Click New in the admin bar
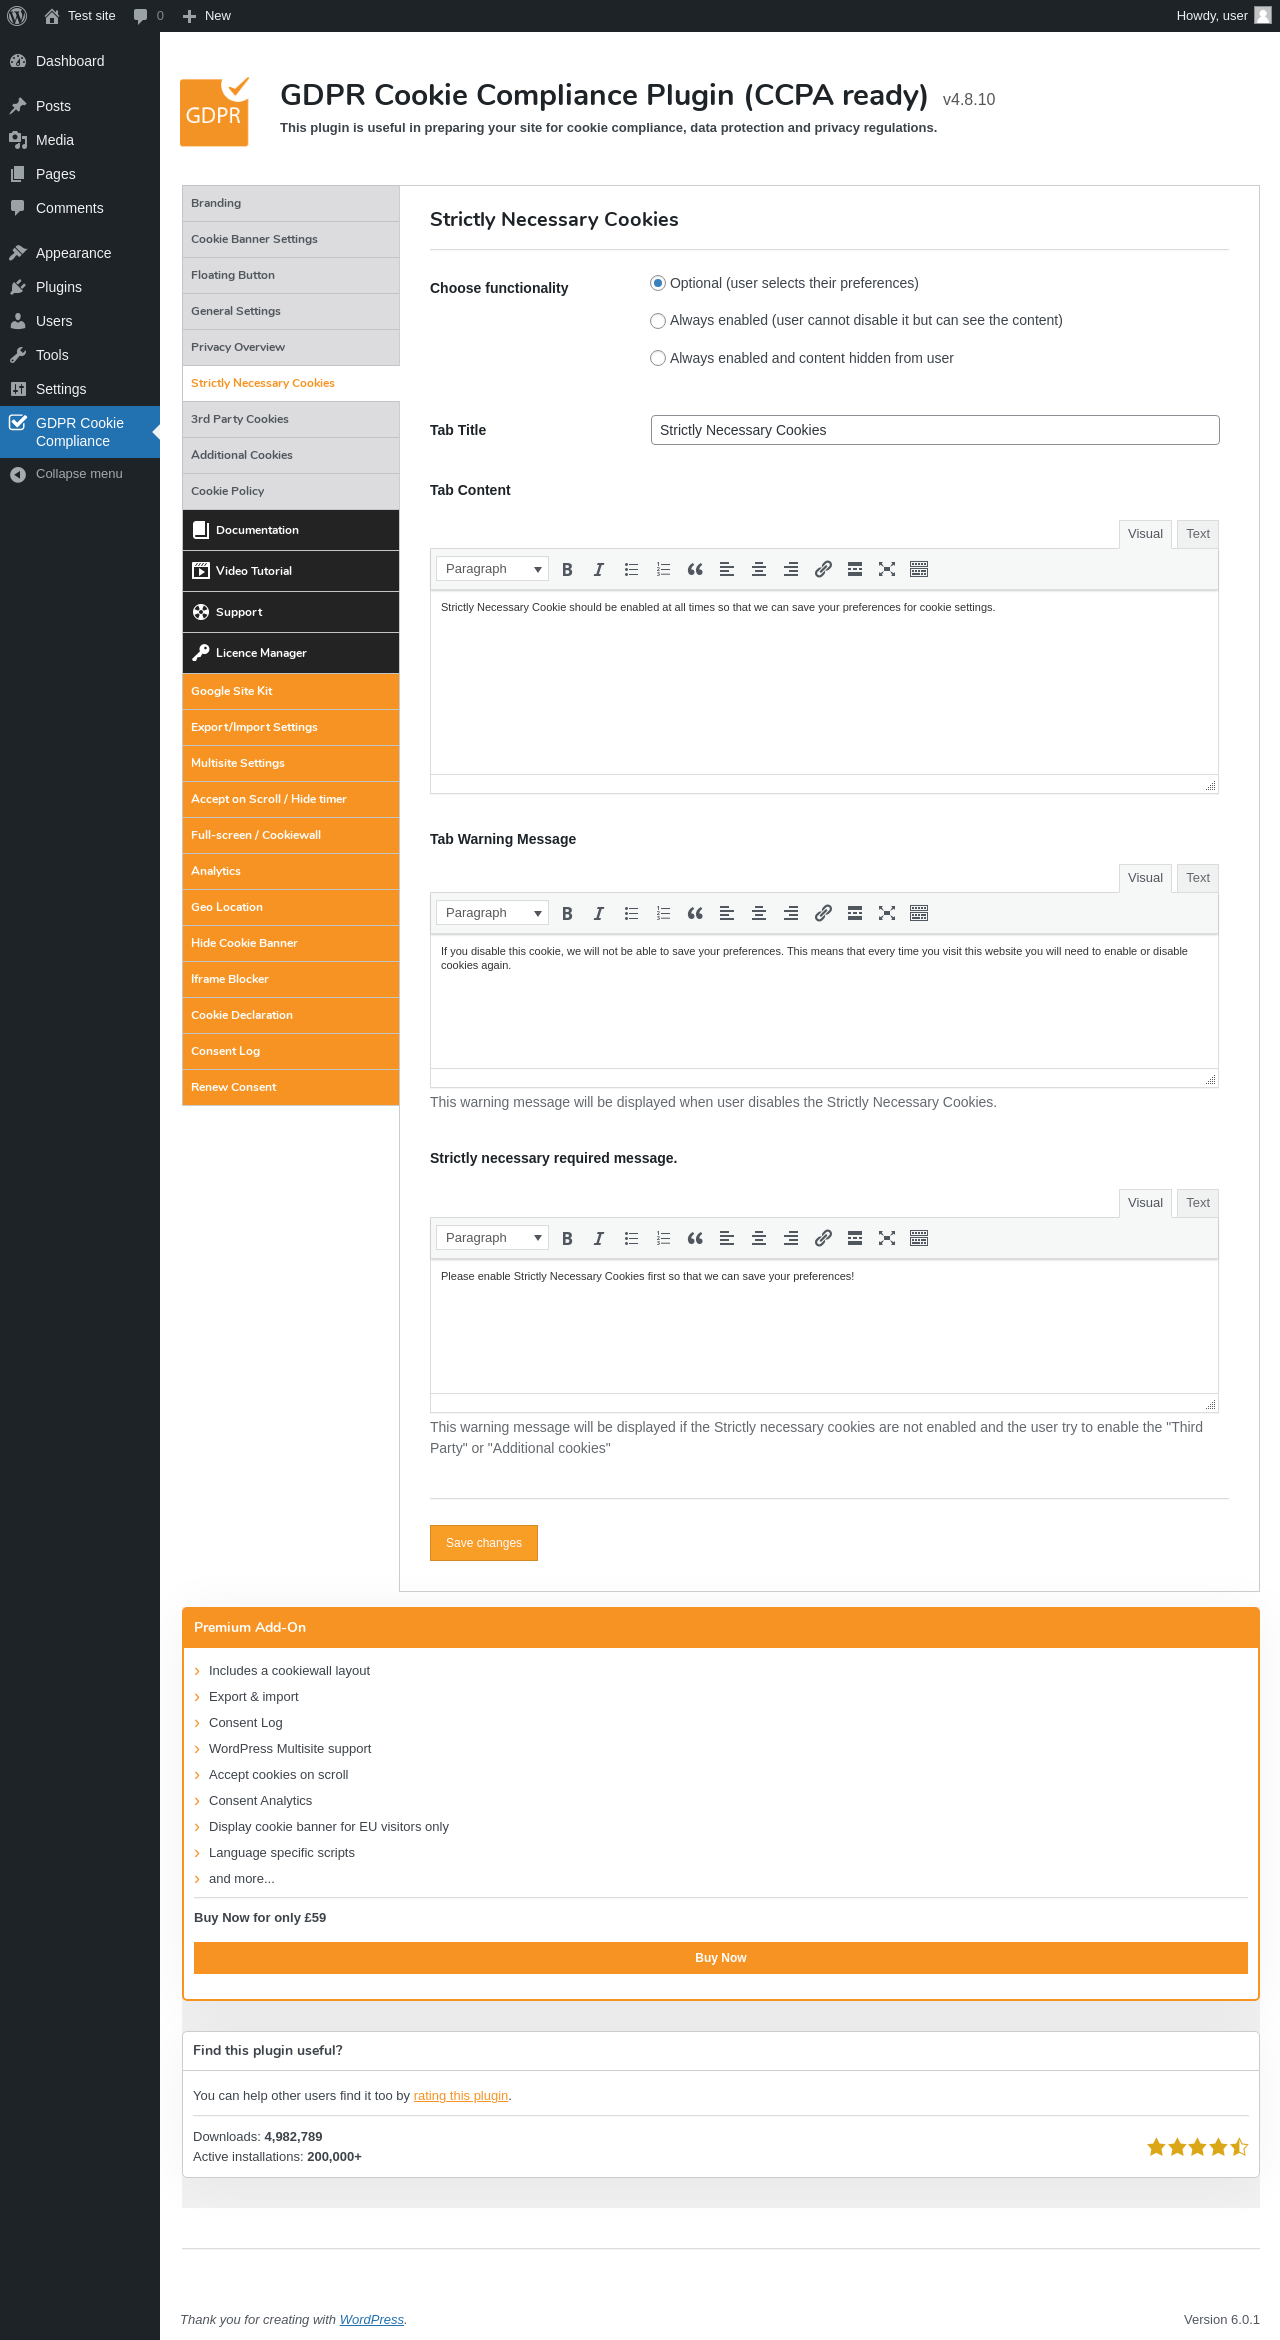 point(207,16)
